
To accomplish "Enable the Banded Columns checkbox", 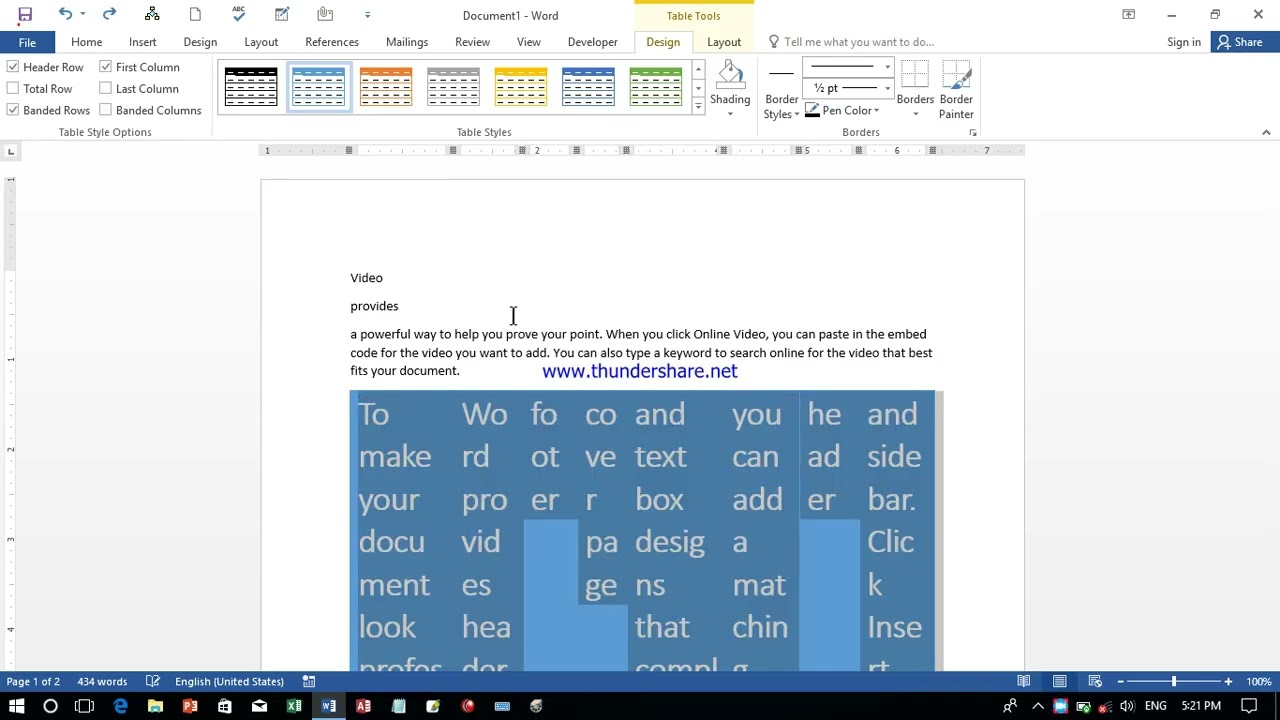I will coord(150,110).
